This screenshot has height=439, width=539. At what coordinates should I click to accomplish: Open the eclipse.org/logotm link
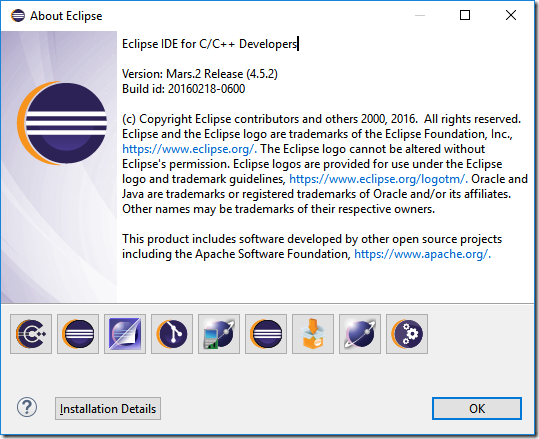coord(378,179)
